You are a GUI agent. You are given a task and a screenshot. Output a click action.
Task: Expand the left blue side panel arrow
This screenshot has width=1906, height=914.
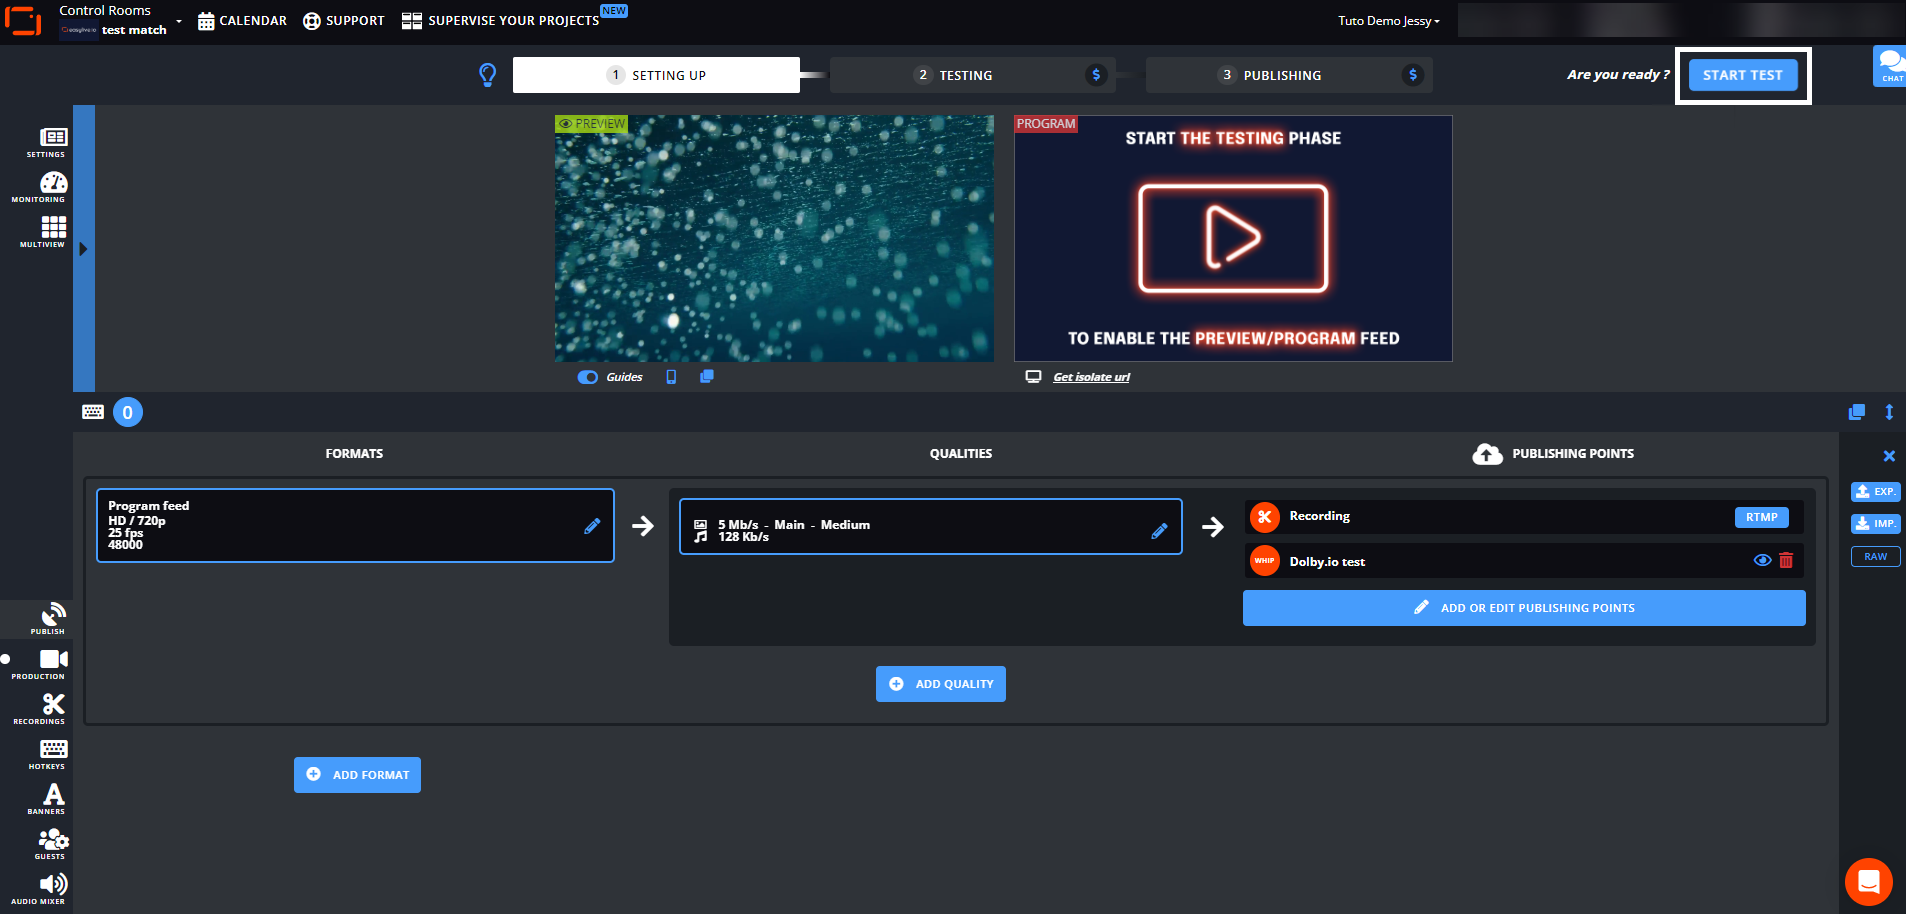(x=84, y=249)
